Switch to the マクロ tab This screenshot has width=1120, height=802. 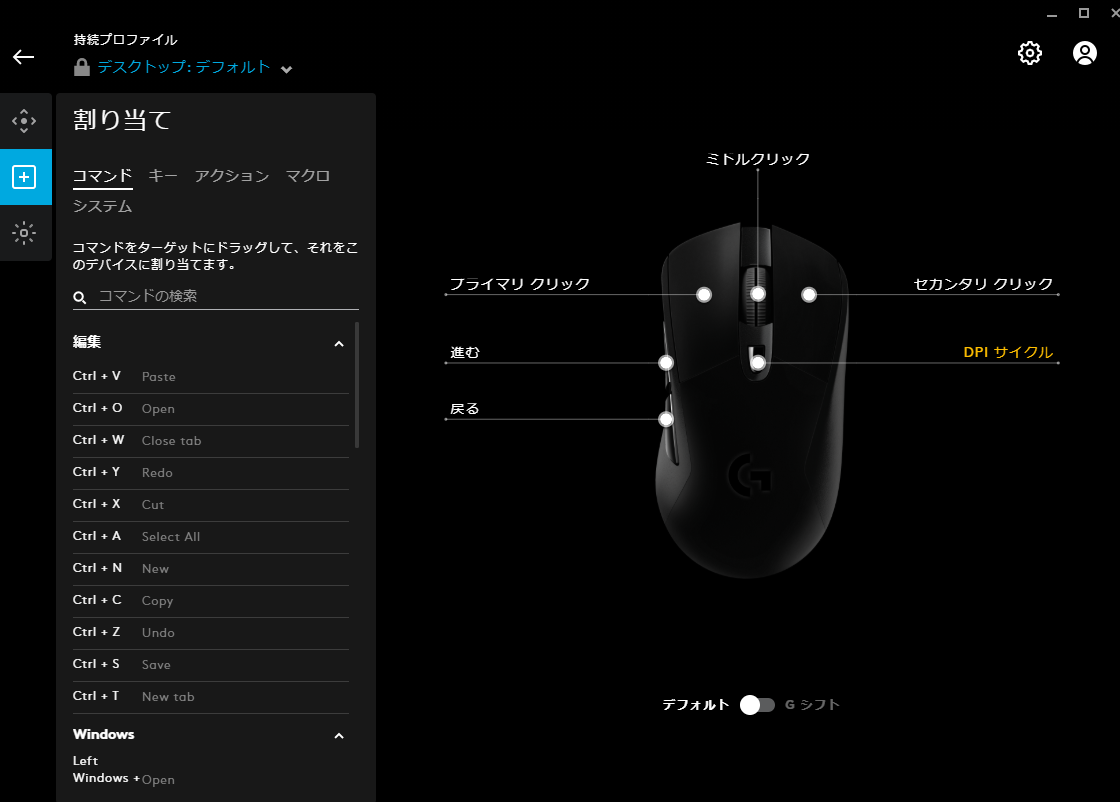(x=308, y=176)
